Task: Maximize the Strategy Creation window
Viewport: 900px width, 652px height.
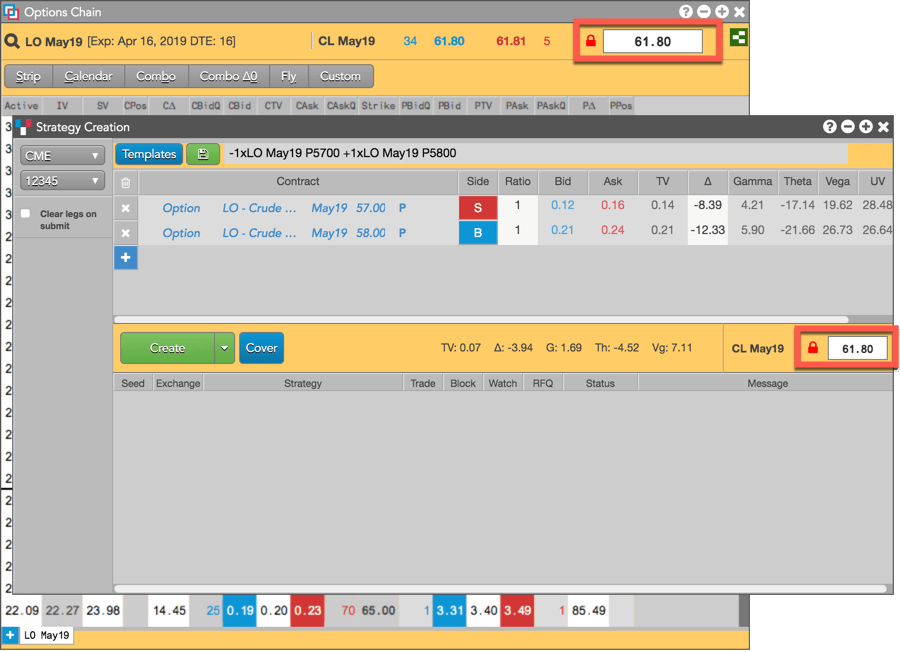Action: [x=866, y=127]
